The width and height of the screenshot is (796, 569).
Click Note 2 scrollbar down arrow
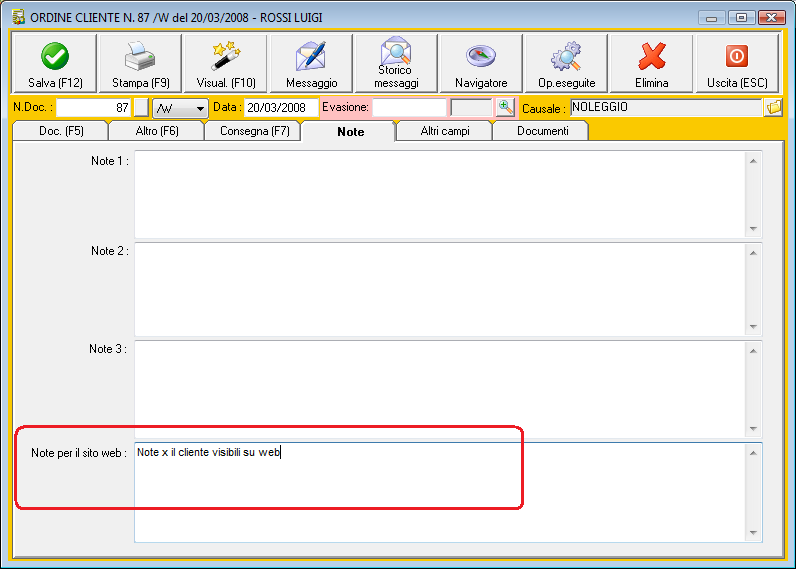point(753,326)
